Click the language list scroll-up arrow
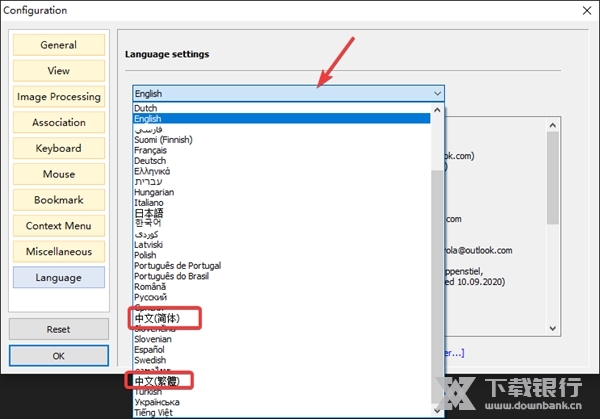This screenshot has width=600, height=419. coord(438,109)
